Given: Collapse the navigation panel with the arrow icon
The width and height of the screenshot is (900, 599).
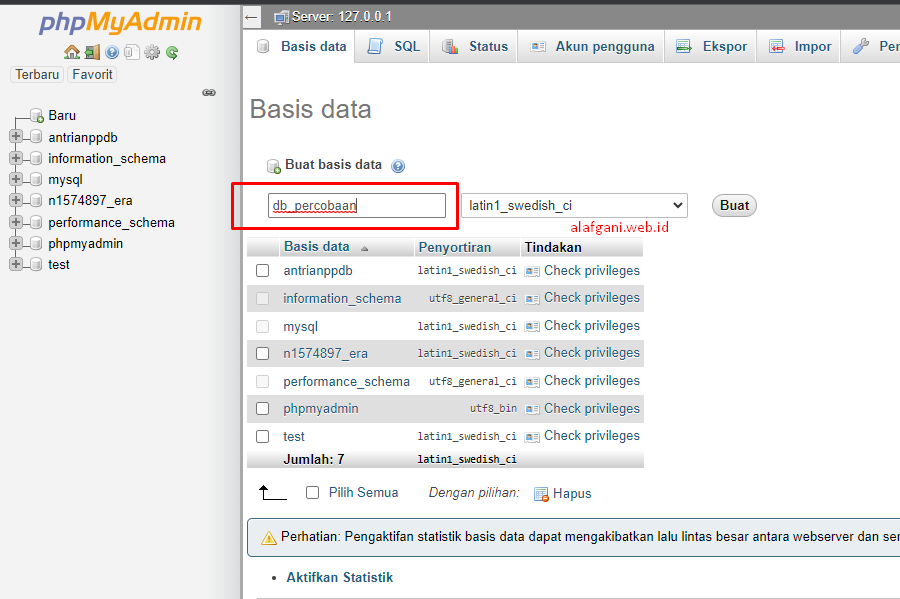Looking at the screenshot, I should [252, 16].
